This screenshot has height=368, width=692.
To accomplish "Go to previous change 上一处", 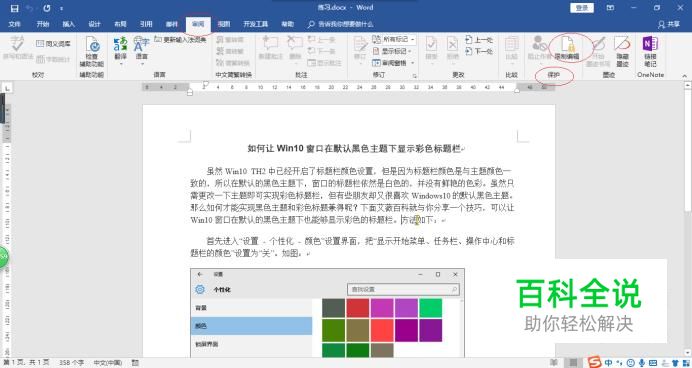I will pyautogui.click(x=479, y=40).
